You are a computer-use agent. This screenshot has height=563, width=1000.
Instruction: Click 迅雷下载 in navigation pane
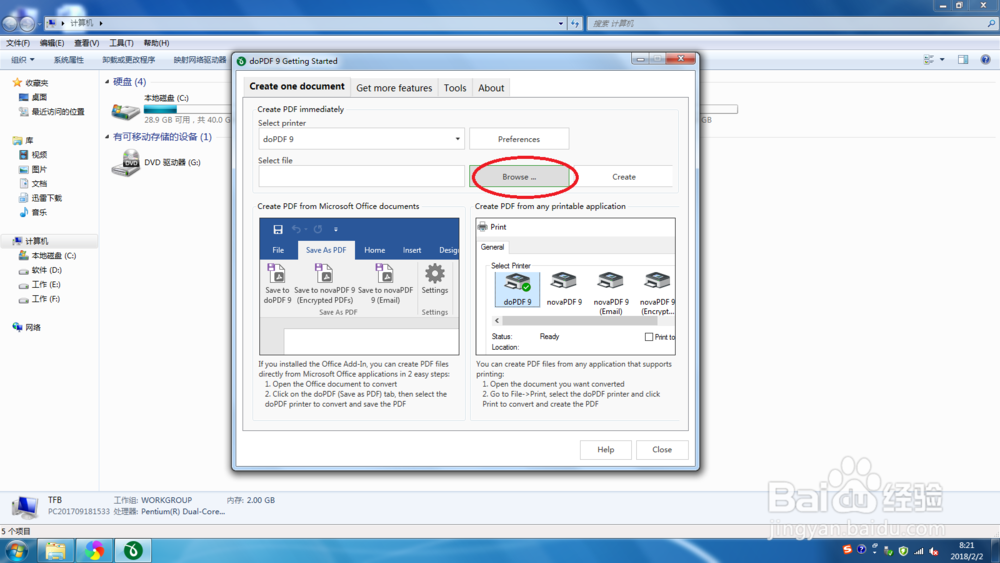(46, 198)
